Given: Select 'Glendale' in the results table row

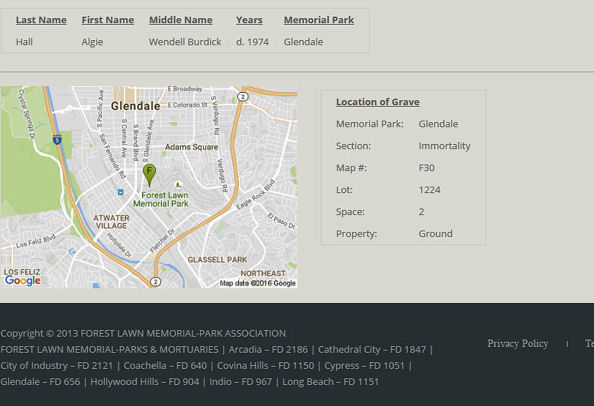Looking at the screenshot, I should 303,42.
